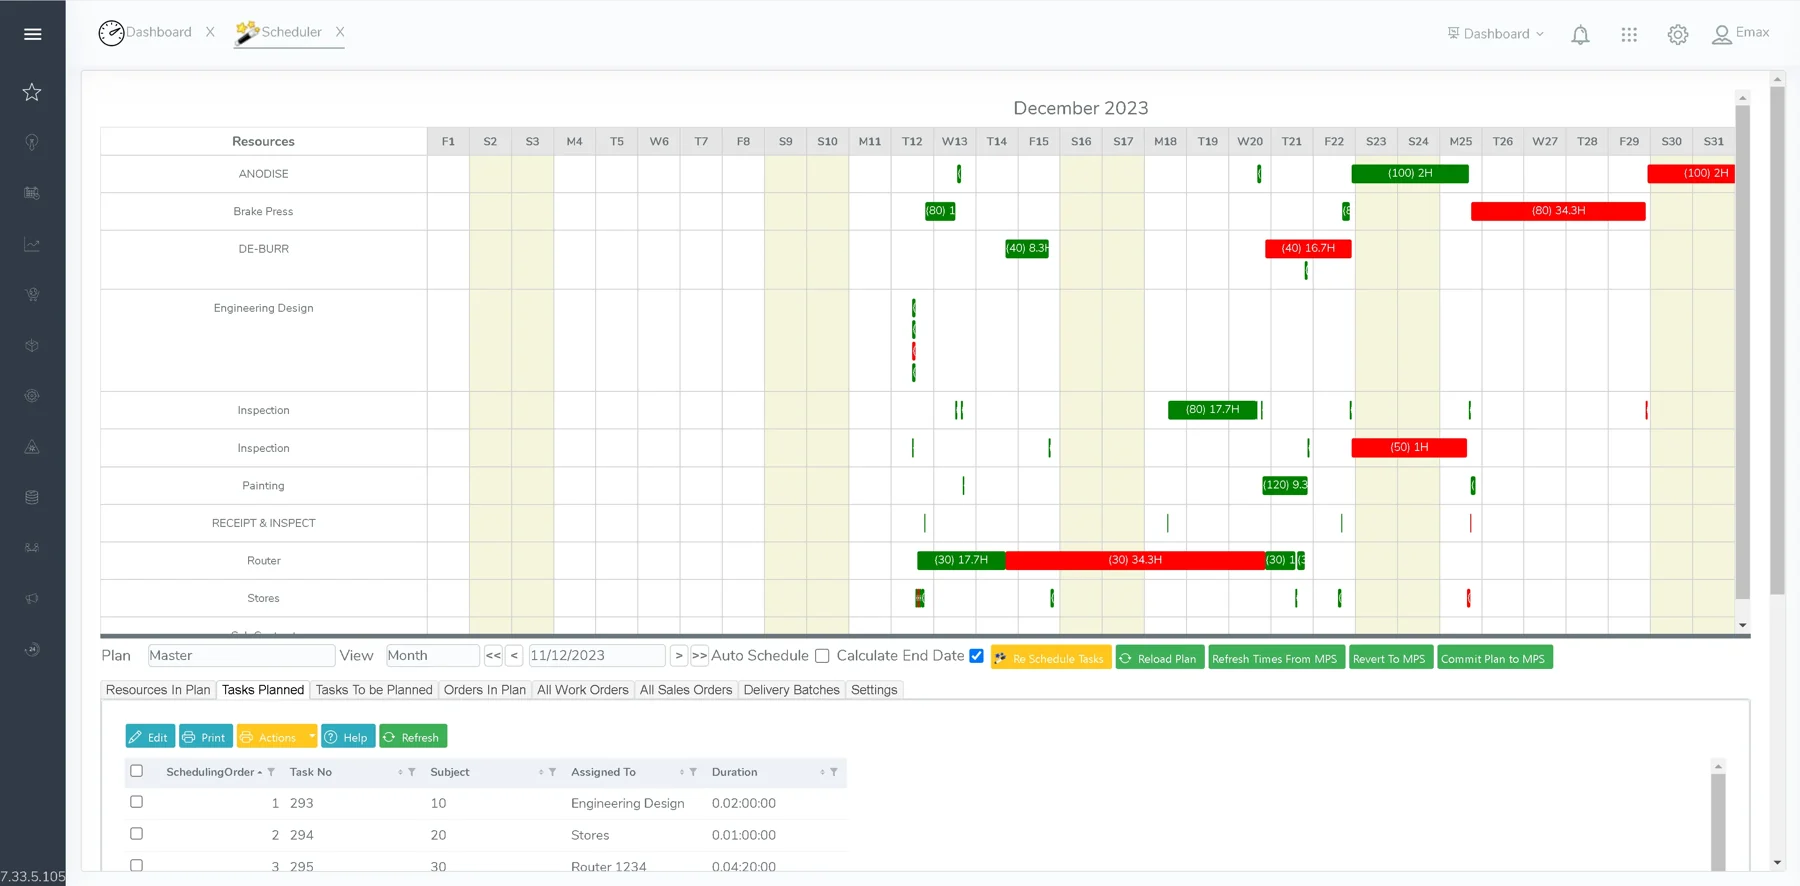Image resolution: width=1800 pixels, height=886 pixels.
Task: Open the Dashboard dropdown in the header
Action: click(1496, 34)
